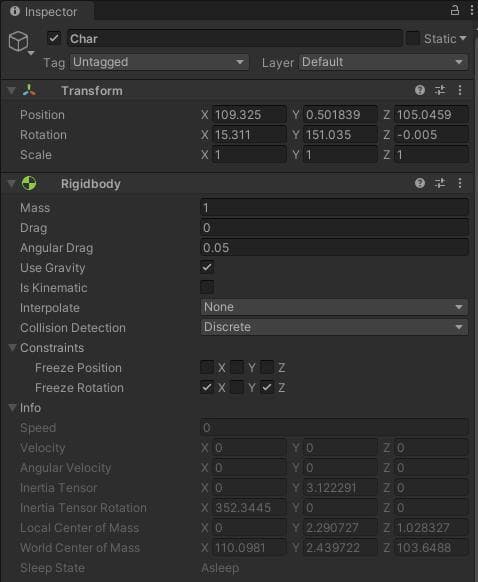Toggle Freeze Rotation Y checkbox
478x582 pixels.
pyautogui.click(x=237, y=388)
